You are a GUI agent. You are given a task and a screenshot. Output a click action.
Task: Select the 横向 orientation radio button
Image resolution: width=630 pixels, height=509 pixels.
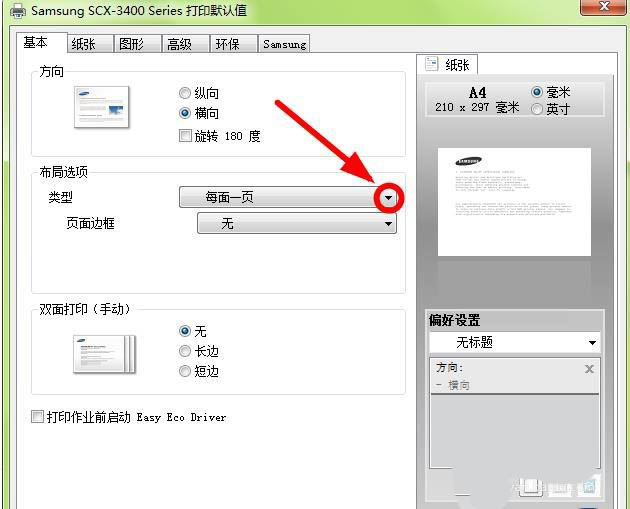184,113
